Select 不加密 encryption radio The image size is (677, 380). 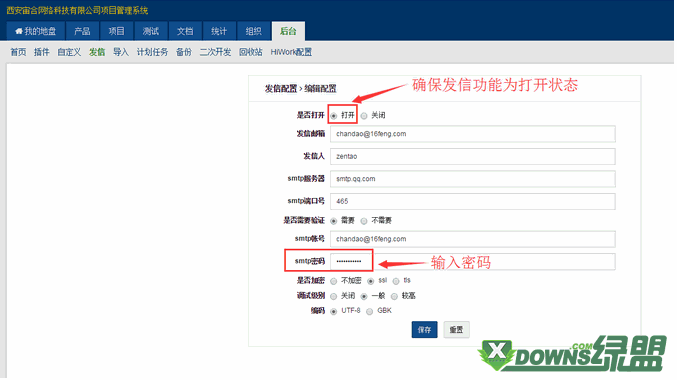[x=334, y=282]
